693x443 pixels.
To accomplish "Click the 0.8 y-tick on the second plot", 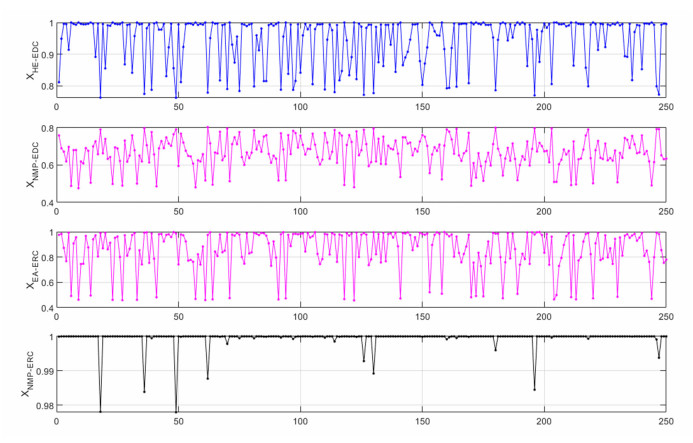I will click(45, 128).
